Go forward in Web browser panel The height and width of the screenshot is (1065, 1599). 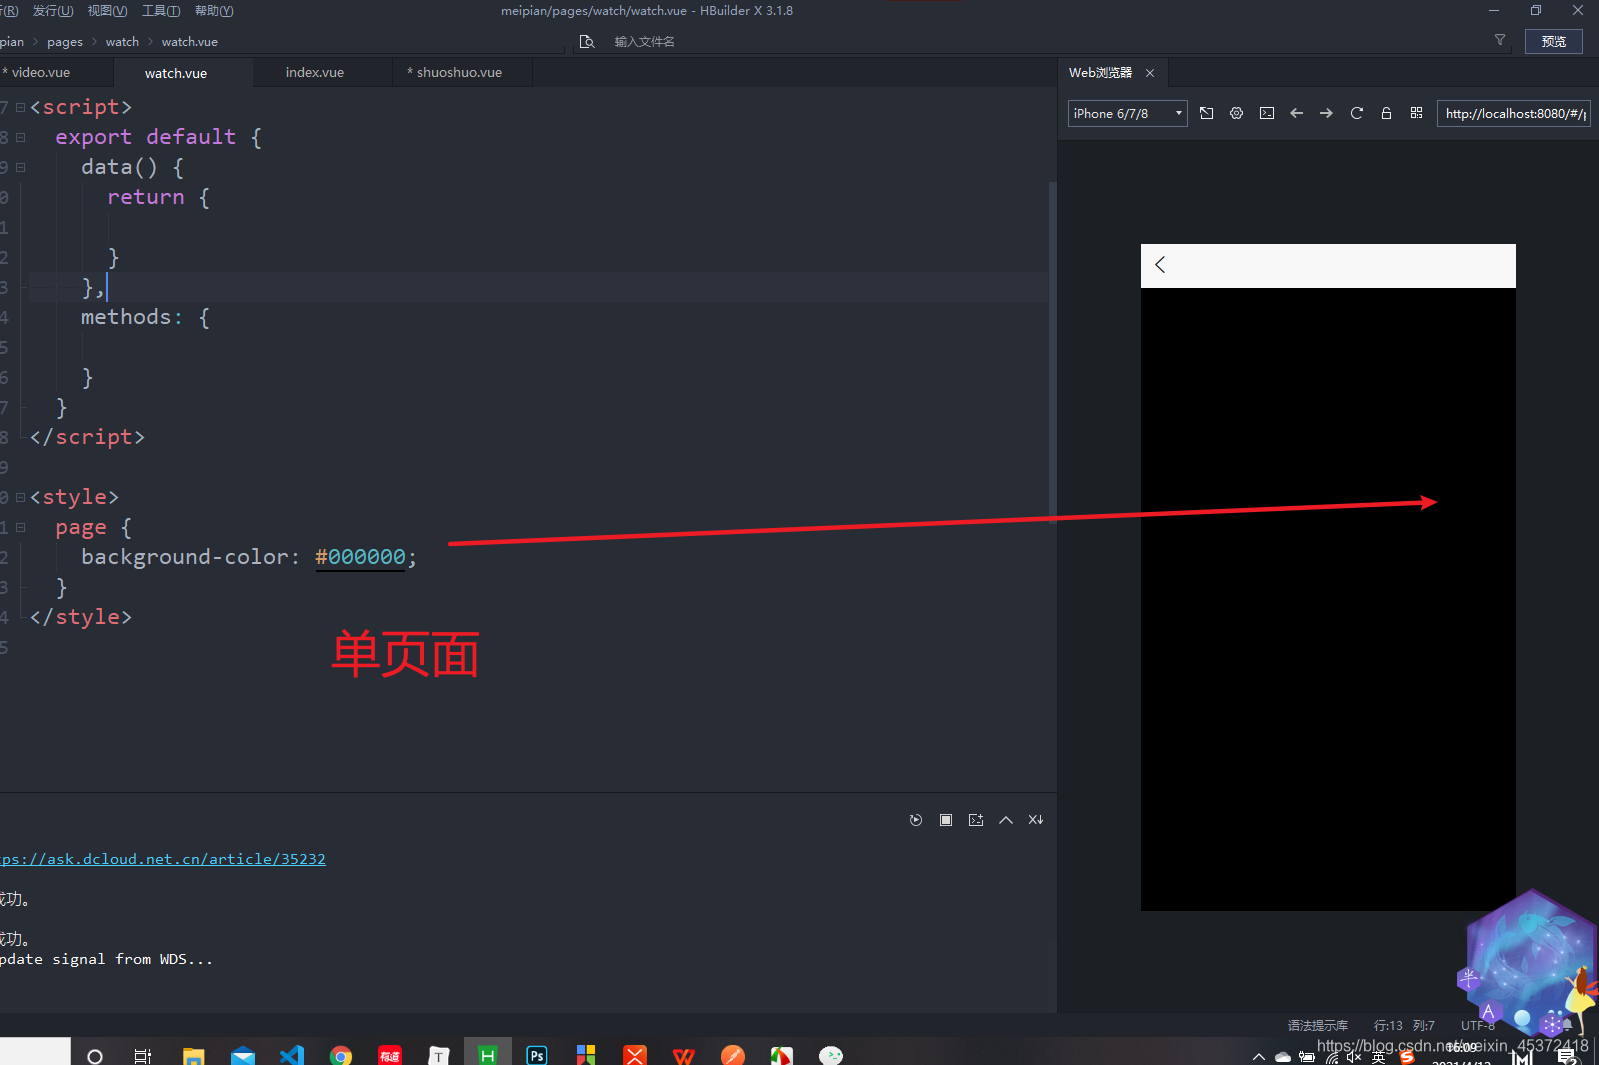(x=1326, y=113)
